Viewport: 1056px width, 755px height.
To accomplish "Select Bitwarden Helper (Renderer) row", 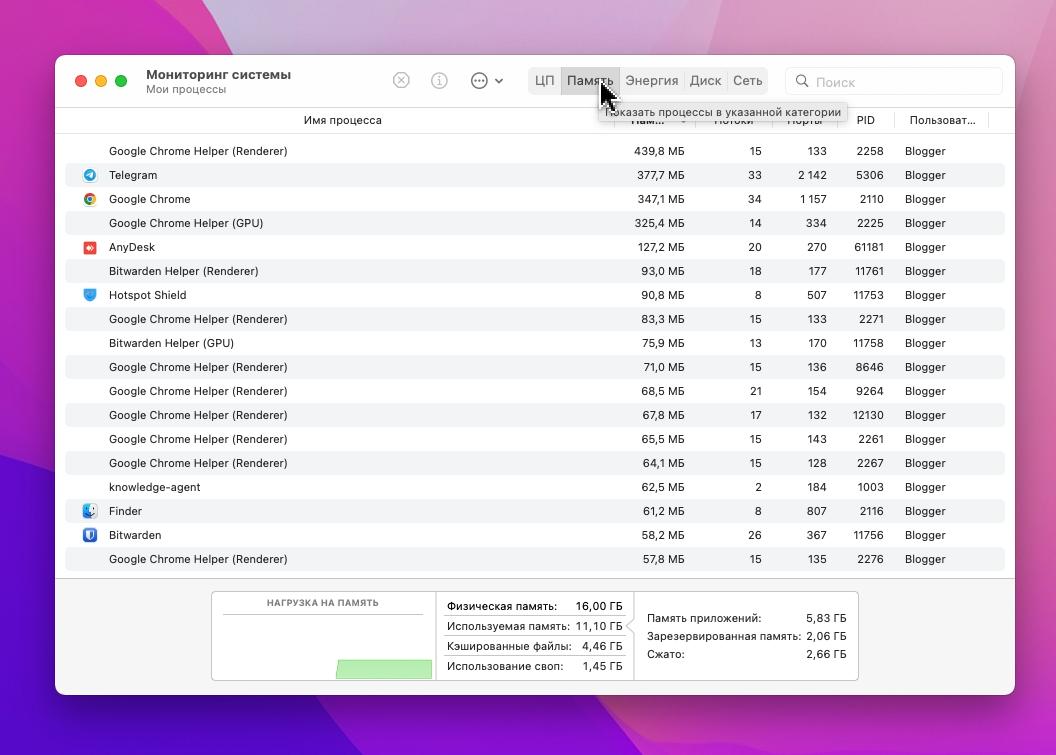I will pos(535,271).
